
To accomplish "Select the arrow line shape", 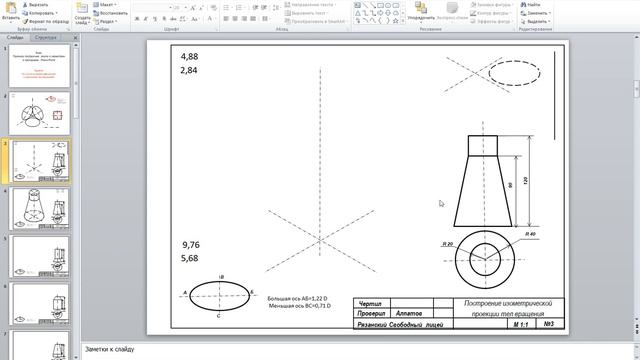I will click(373, 6).
